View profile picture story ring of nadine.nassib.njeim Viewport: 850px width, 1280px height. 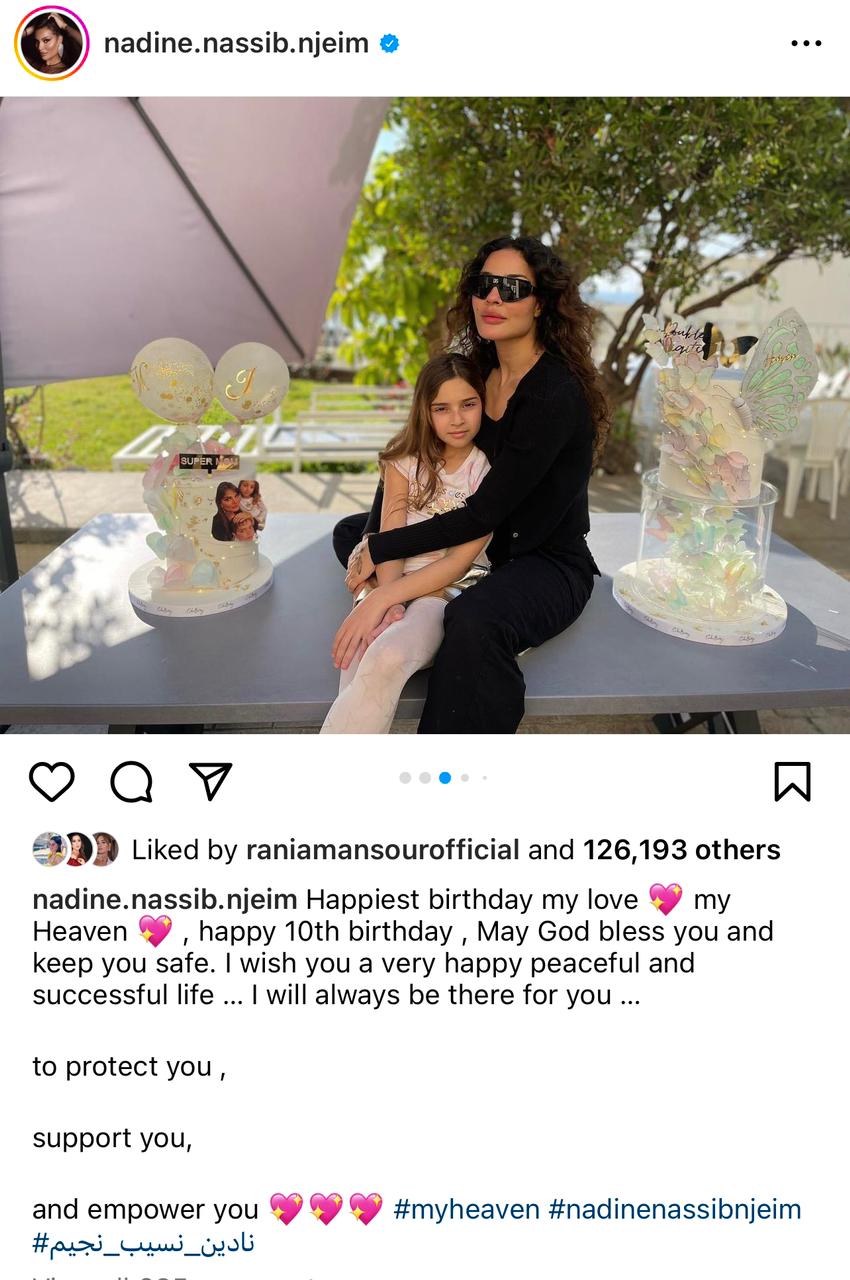51,43
